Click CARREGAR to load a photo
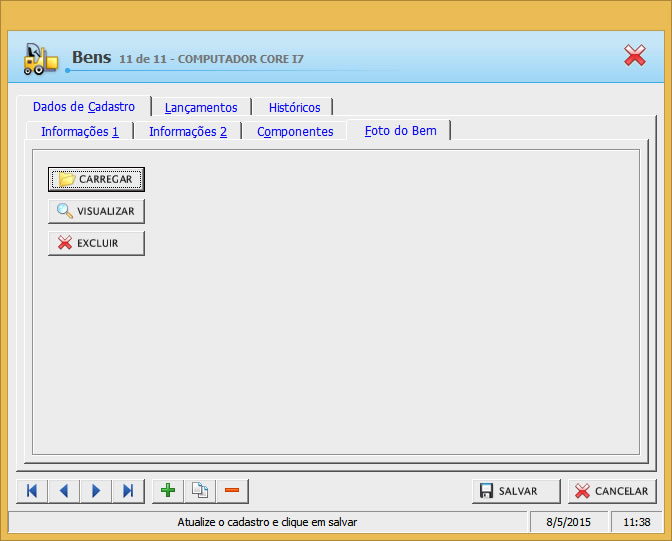The width and height of the screenshot is (672, 541). [96, 179]
